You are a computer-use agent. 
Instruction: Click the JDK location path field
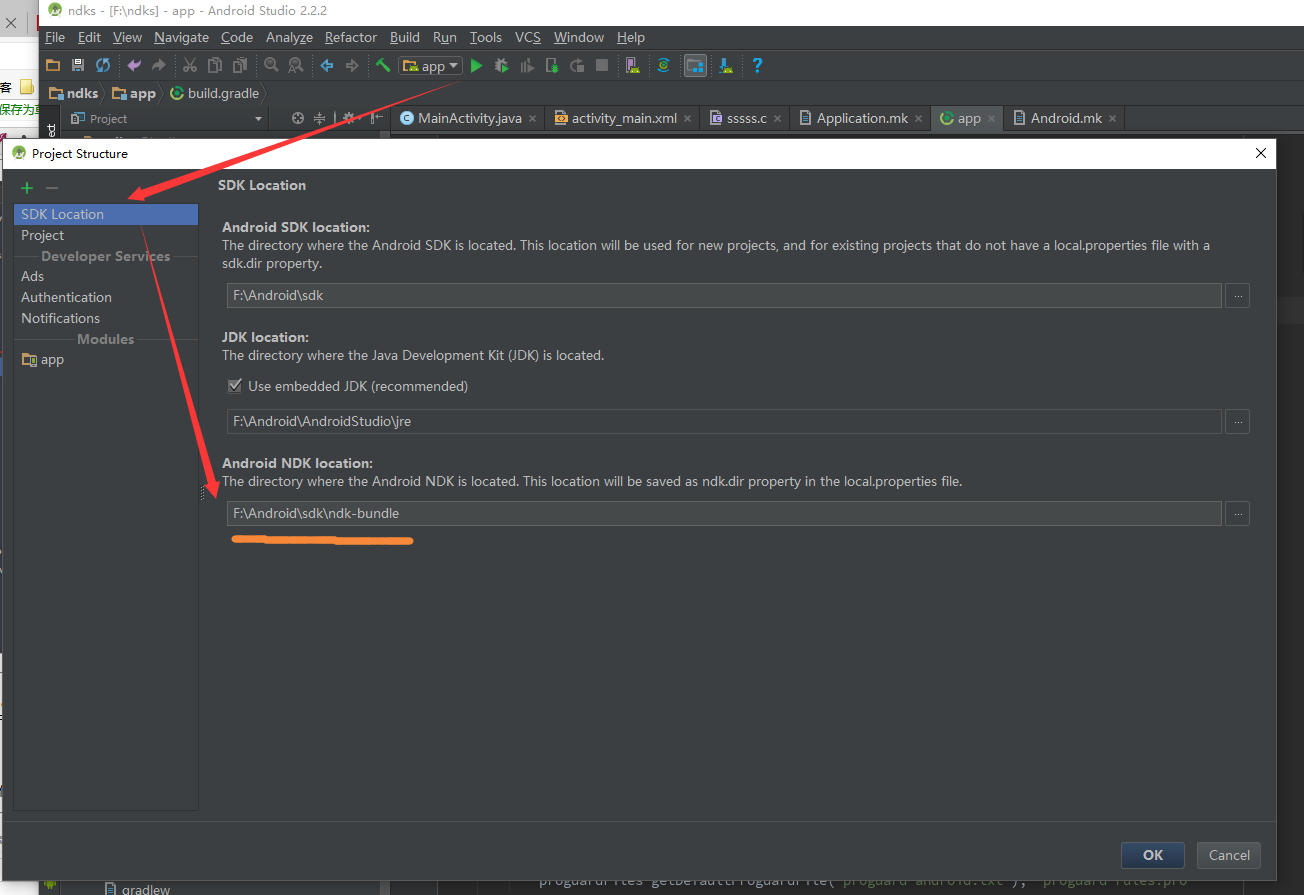(x=724, y=422)
